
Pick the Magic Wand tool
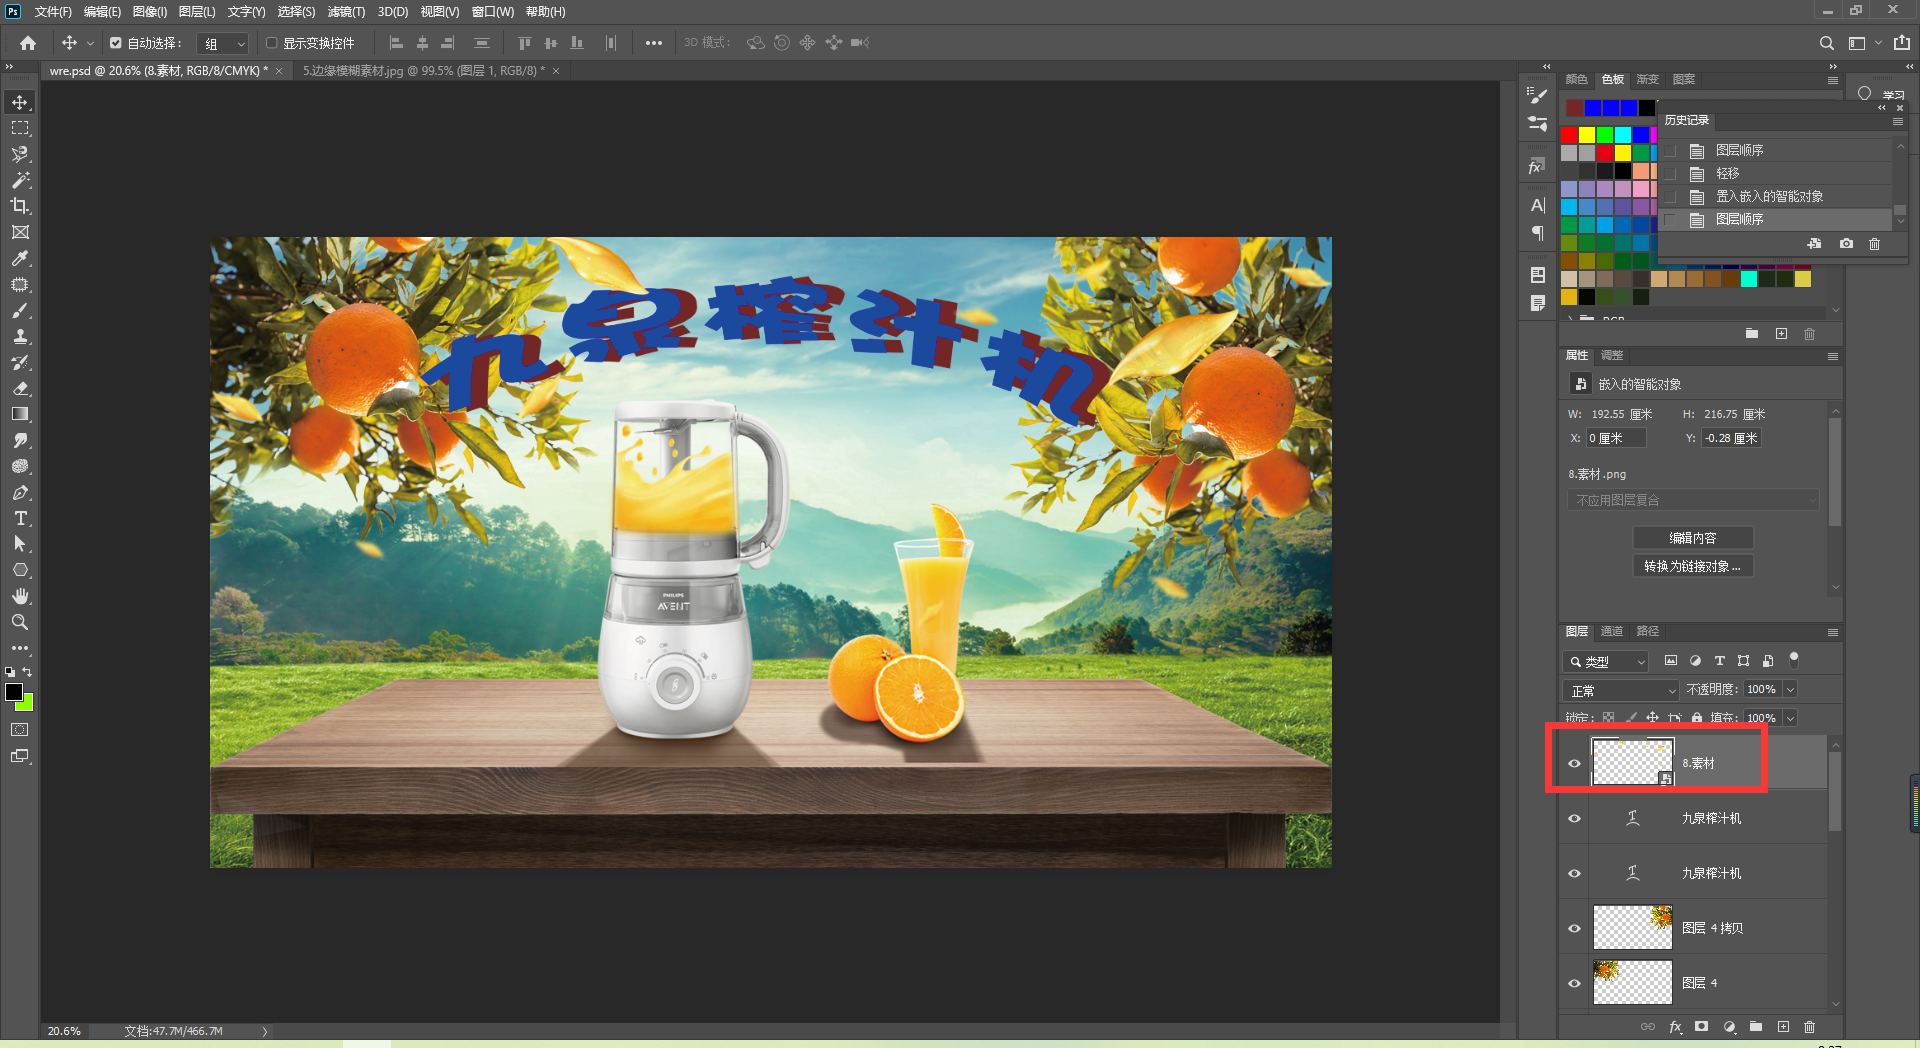pyautogui.click(x=20, y=180)
